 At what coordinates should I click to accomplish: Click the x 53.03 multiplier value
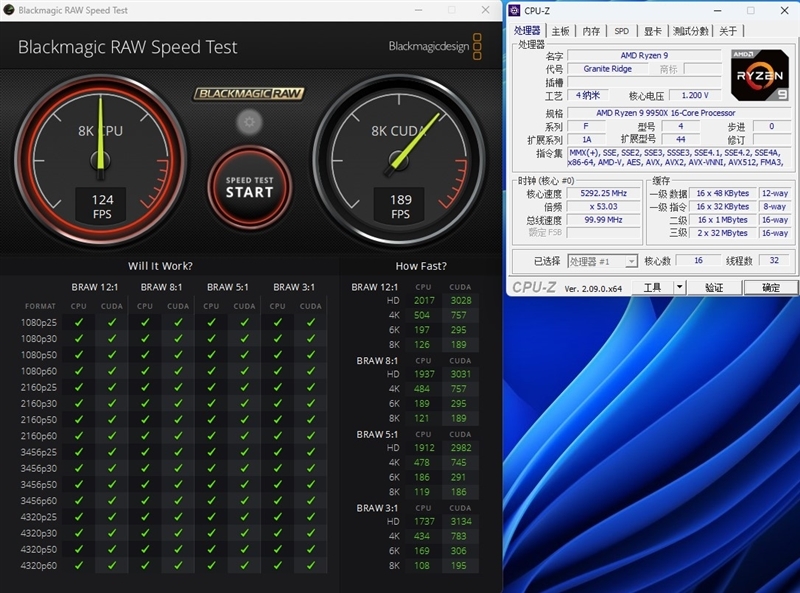604,206
